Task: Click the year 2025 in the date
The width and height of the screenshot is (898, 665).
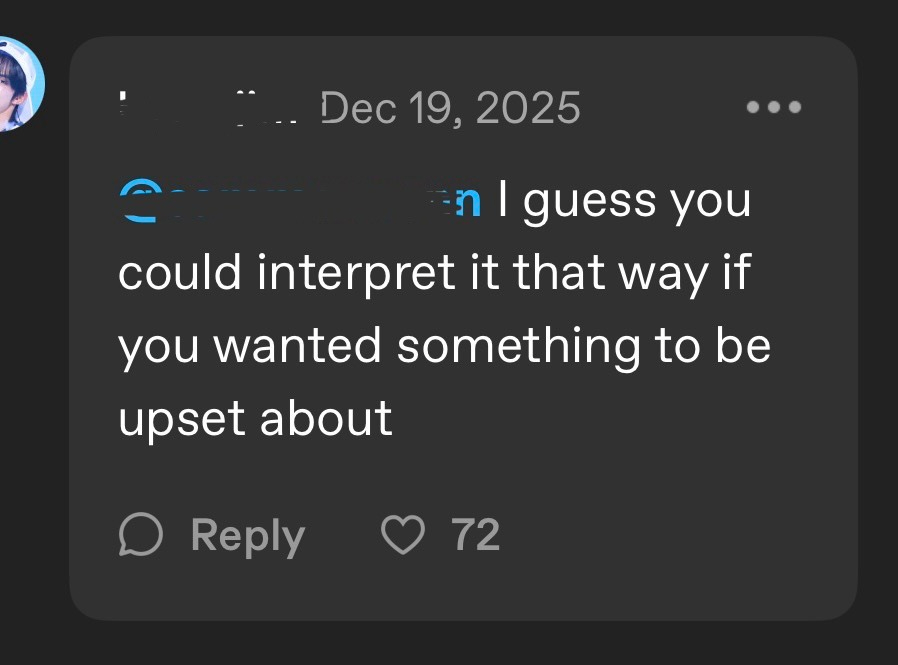Action: [x=527, y=107]
